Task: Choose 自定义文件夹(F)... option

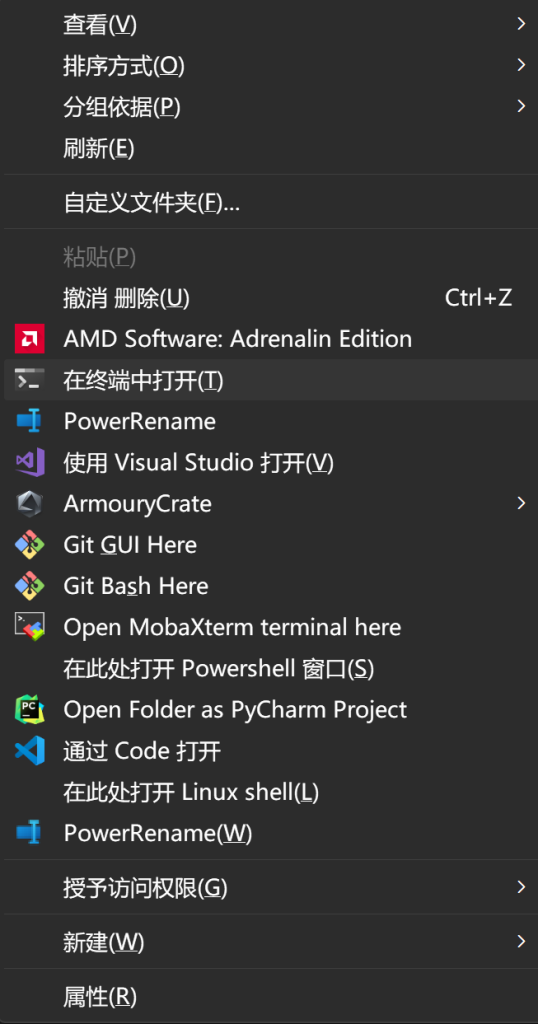Action: click(x=269, y=202)
